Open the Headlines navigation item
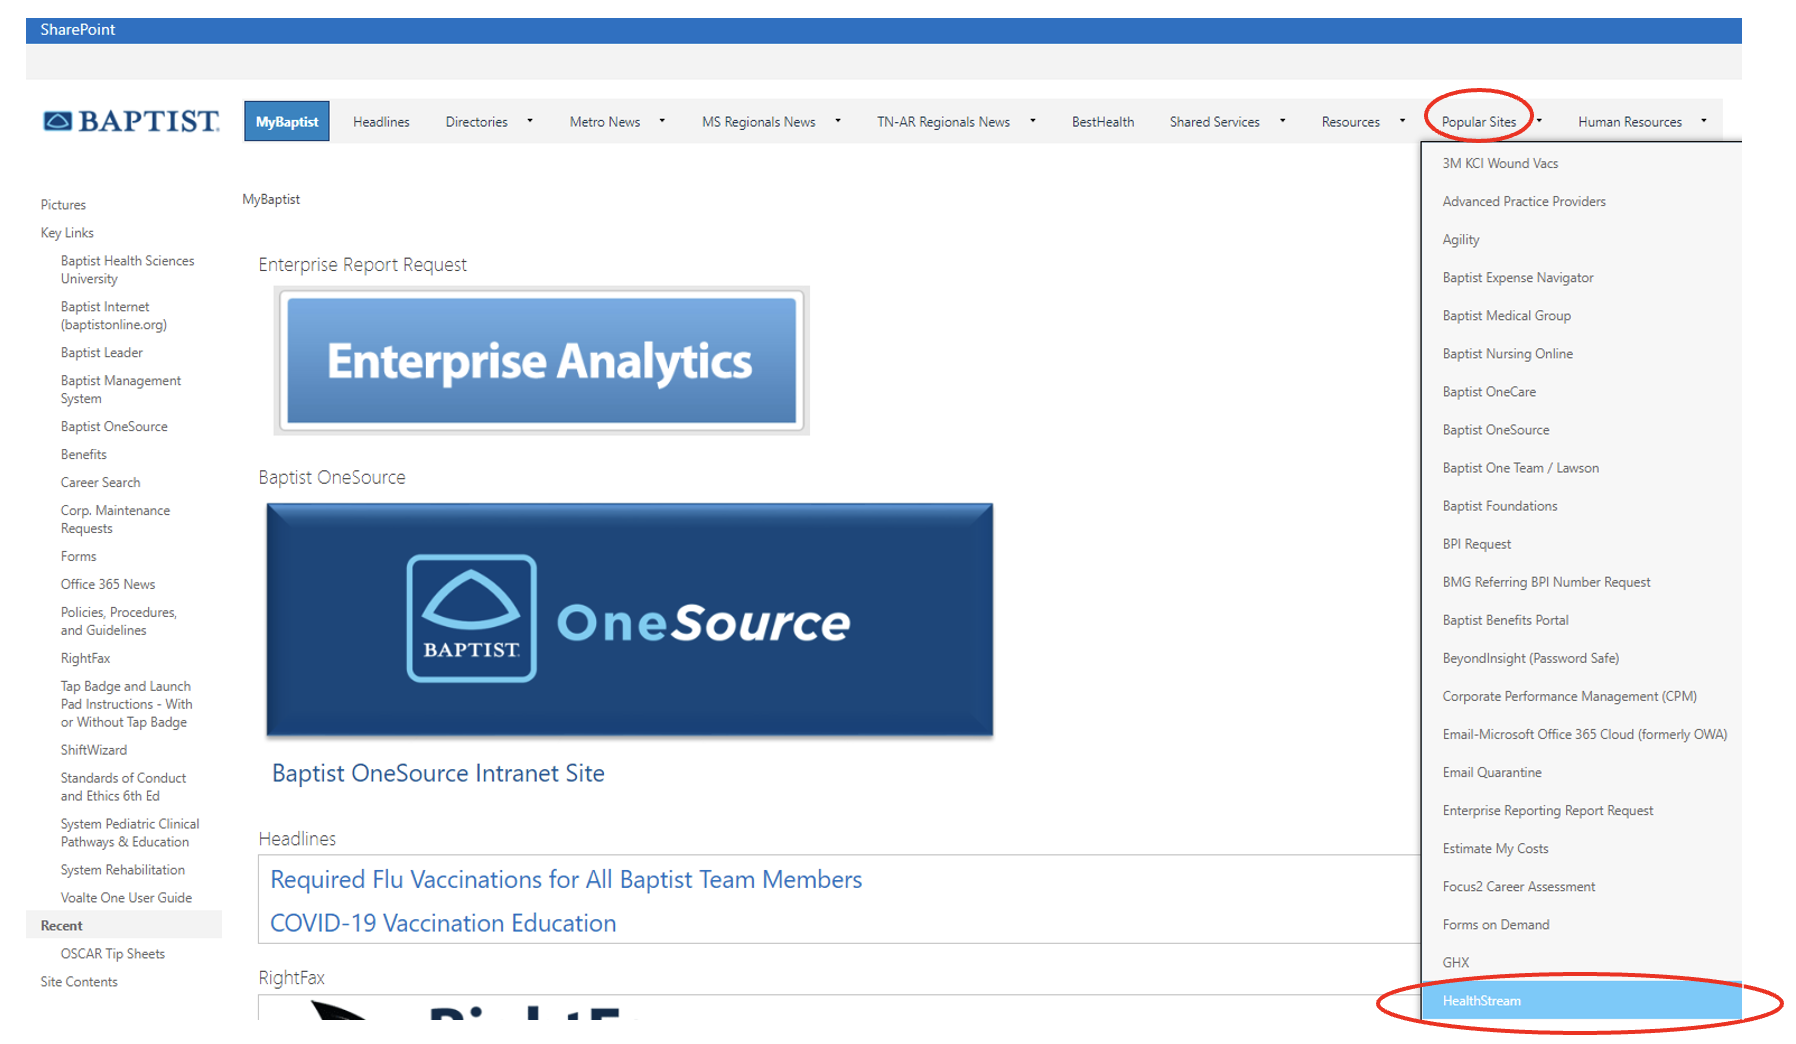This screenshot has width=1796, height=1044. [x=381, y=122]
